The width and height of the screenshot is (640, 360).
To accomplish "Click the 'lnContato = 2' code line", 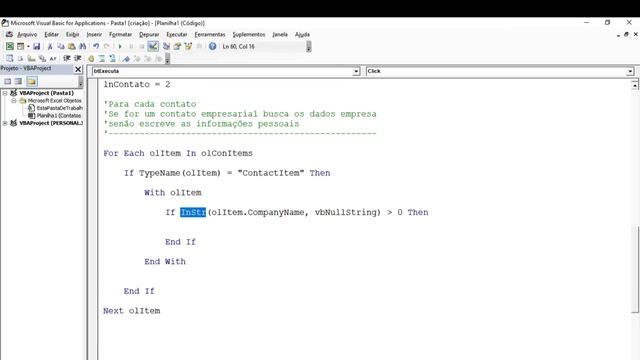I will tap(137, 84).
